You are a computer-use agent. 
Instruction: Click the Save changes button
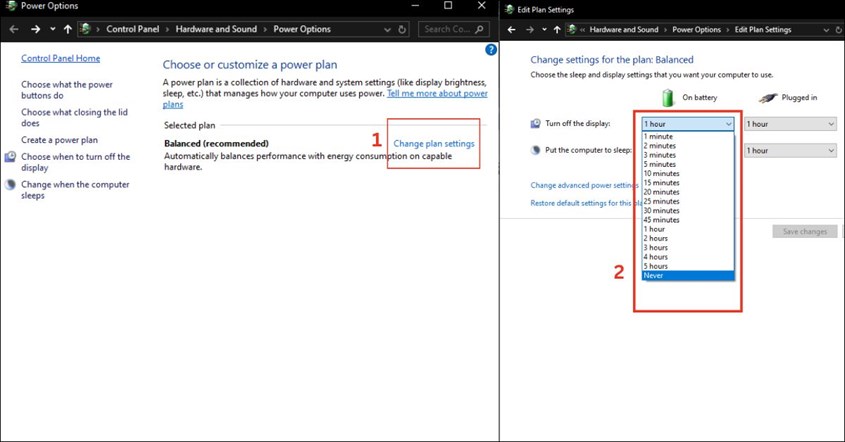pyautogui.click(x=805, y=232)
